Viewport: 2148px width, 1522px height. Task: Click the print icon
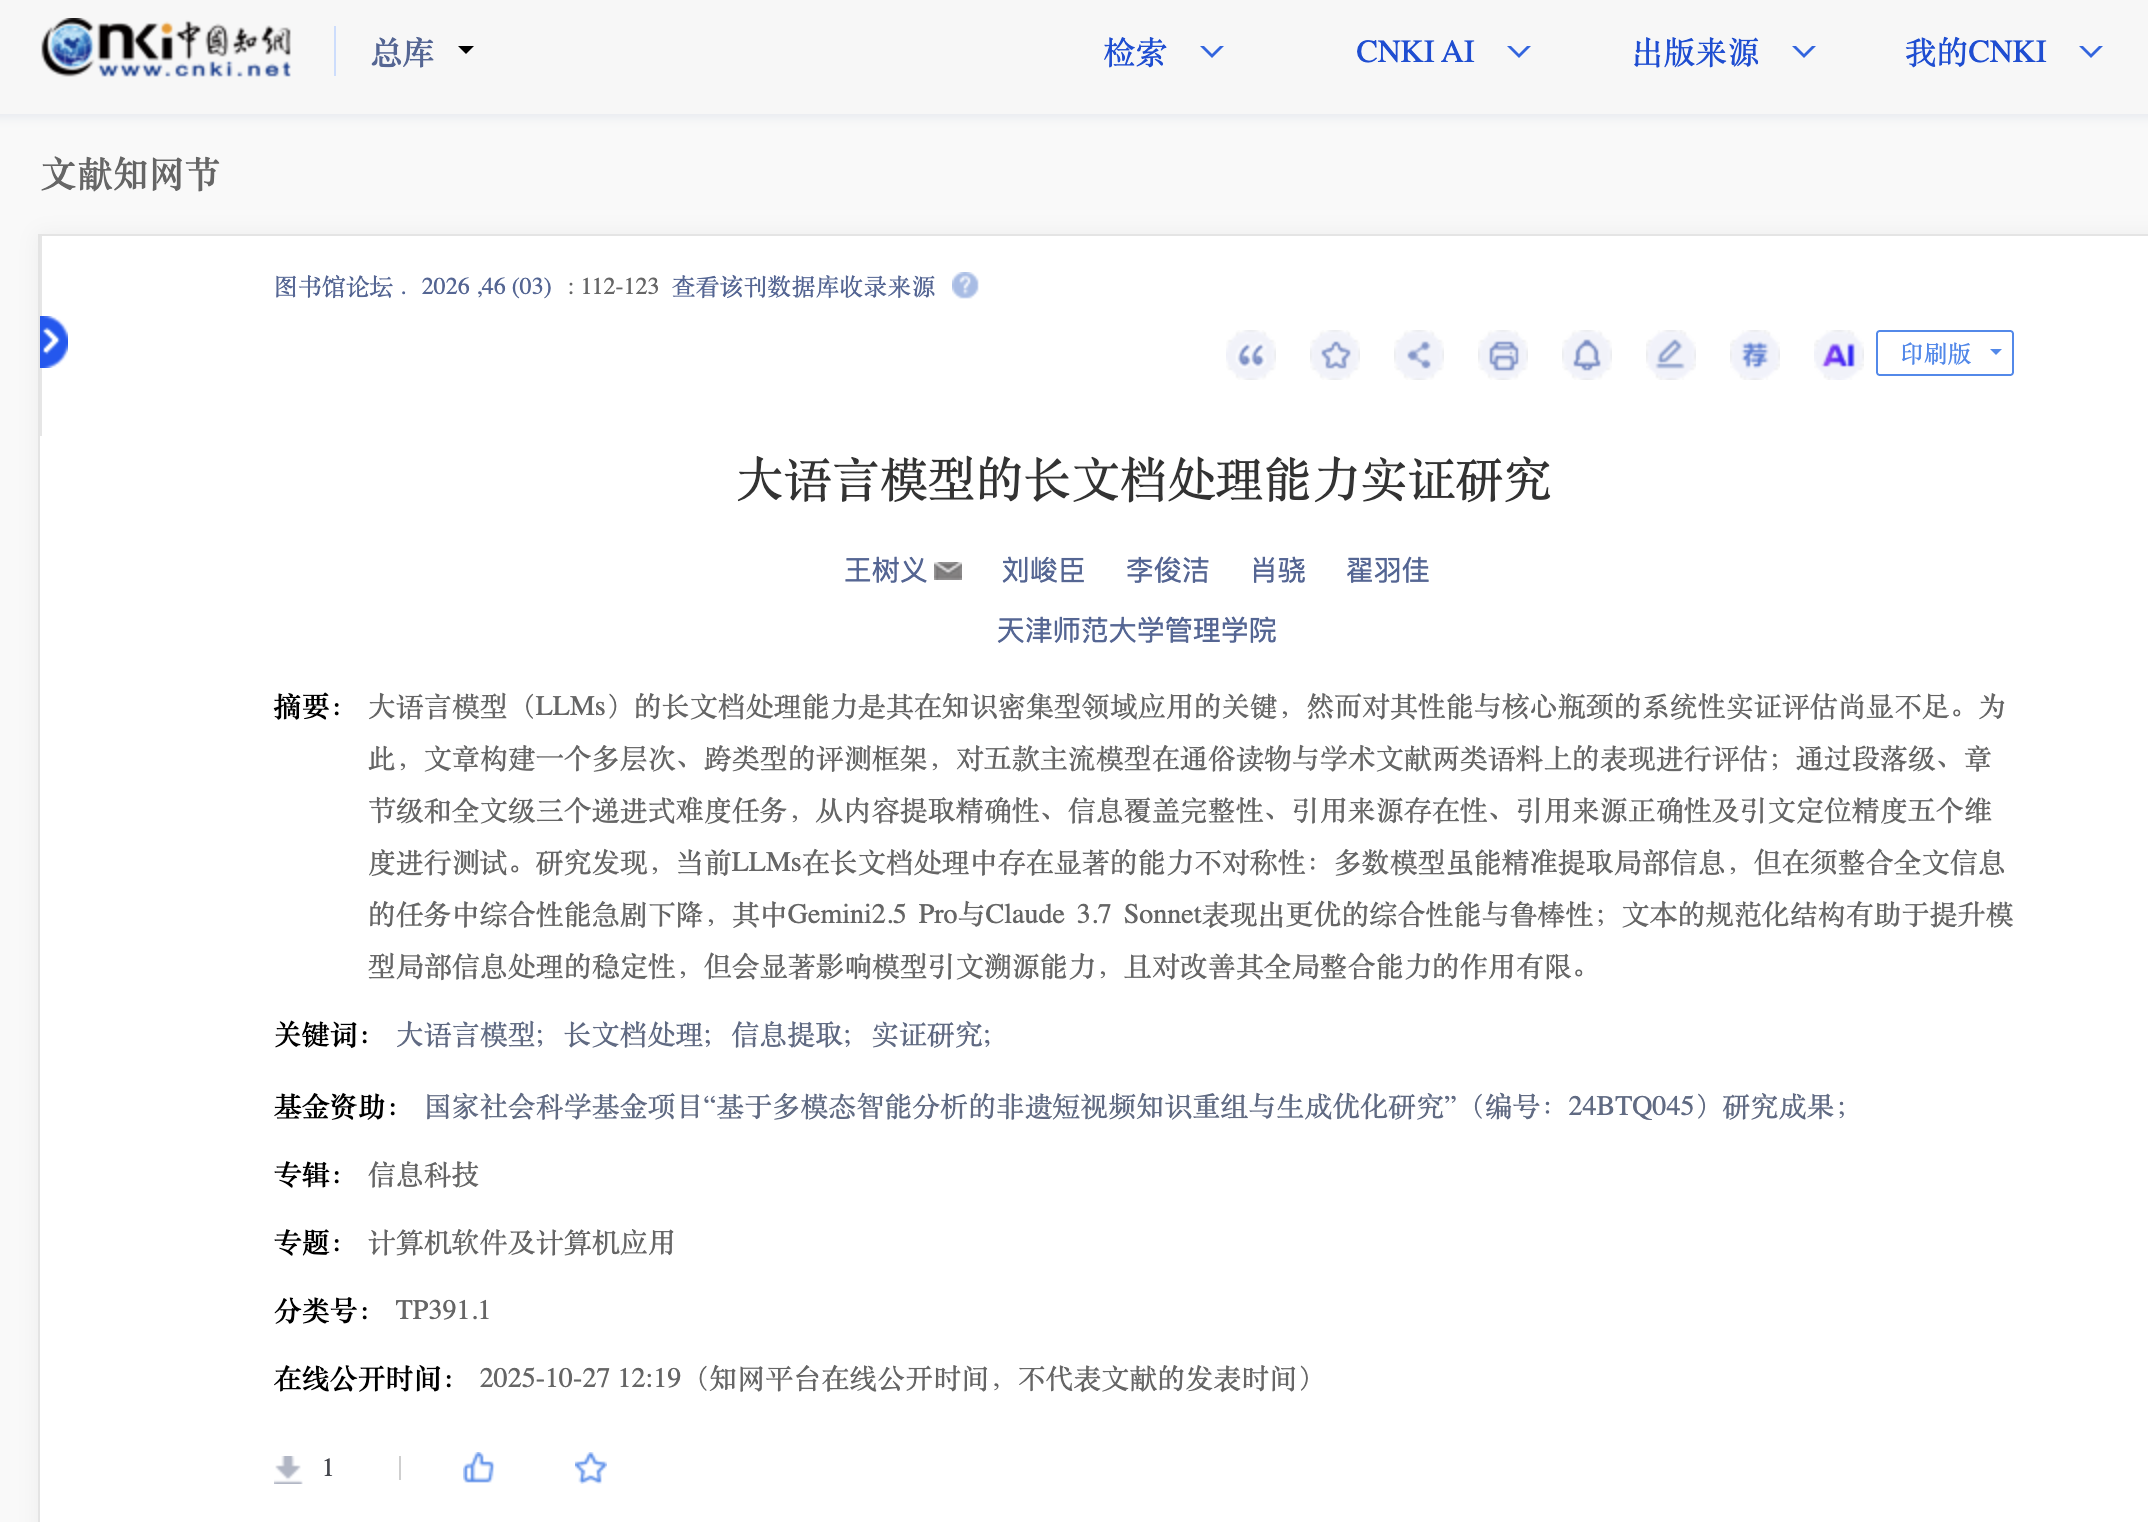[1503, 355]
